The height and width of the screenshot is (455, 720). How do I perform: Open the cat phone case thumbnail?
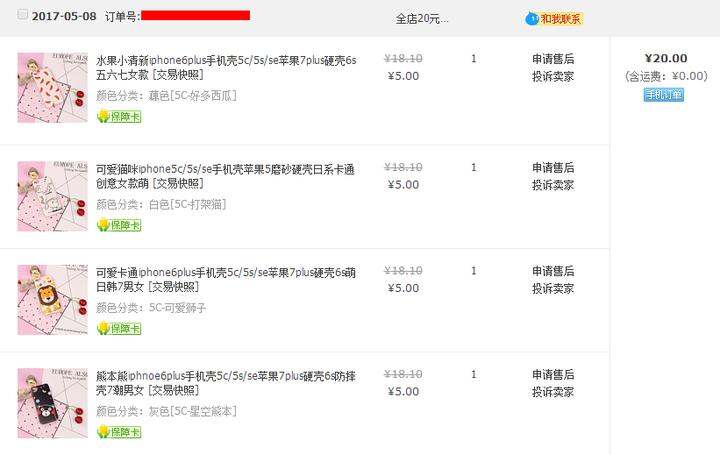[x=52, y=197]
